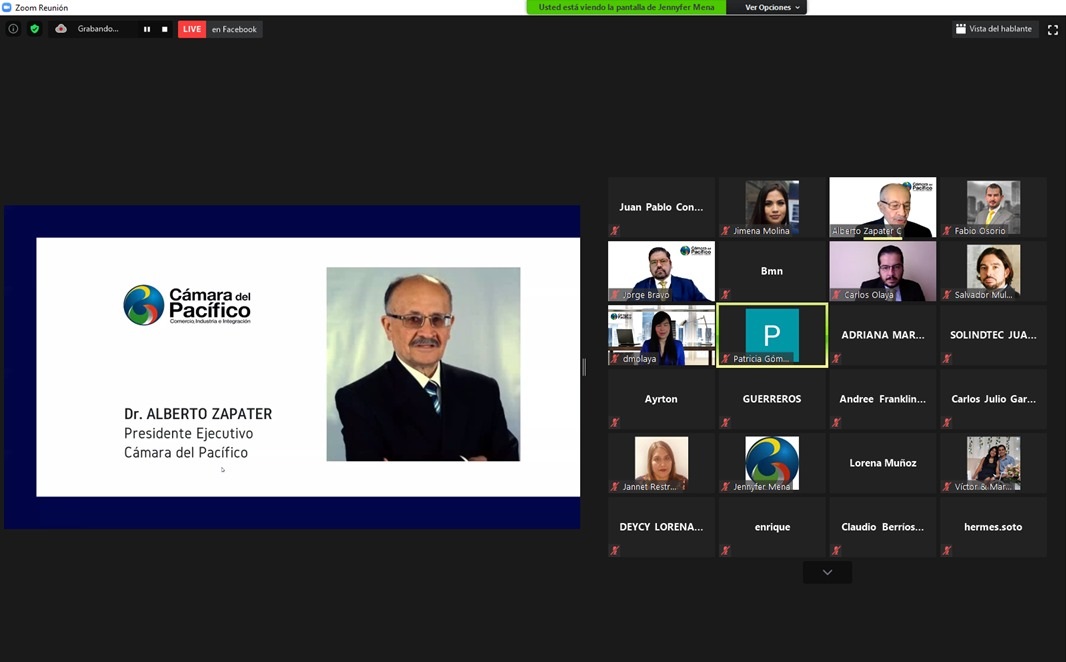Viewport: 1066px width, 662px height.
Task: Click the Zoom Reunión window icon
Action: (7, 7)
